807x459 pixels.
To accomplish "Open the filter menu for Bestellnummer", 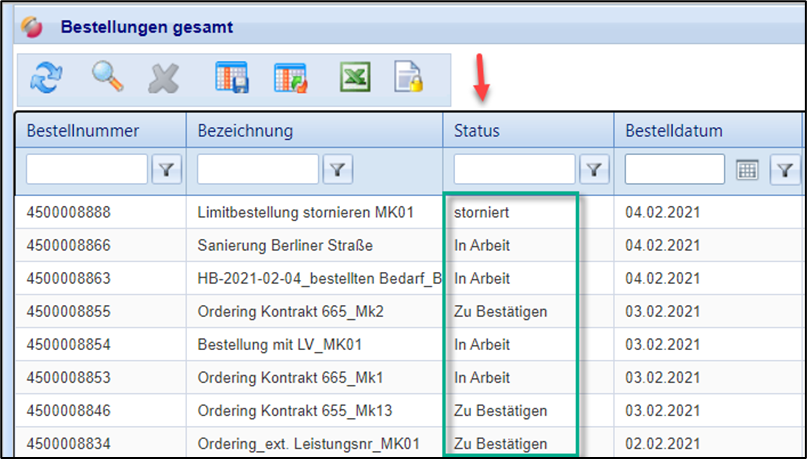I will (x=166, y=170).
